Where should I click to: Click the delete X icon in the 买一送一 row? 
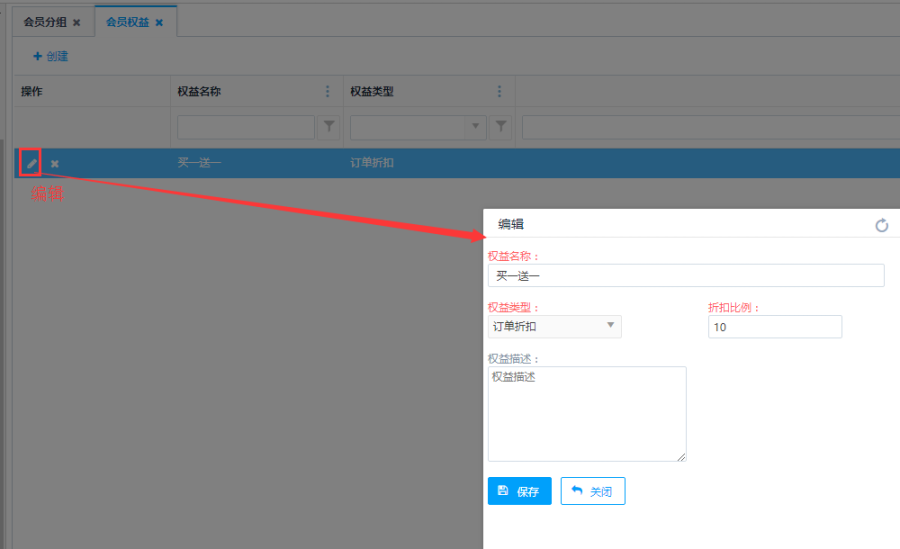tap(55, 164)
